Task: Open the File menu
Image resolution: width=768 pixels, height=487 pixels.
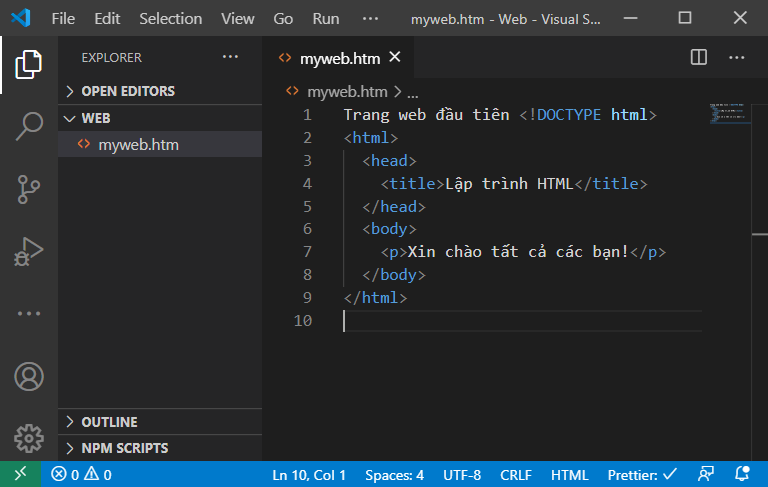Action: pos(63,19)
